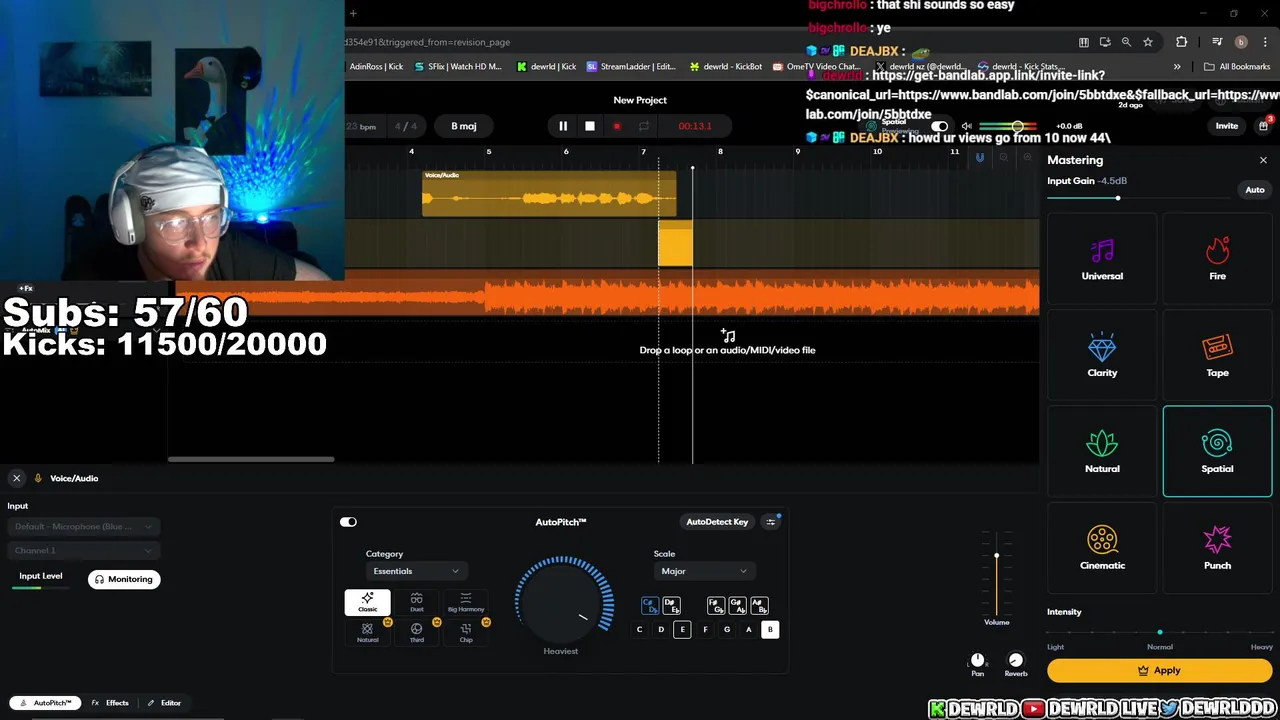Close the Voice/Audio track panel
The image size is (1280, 720).
coord(16,478)
